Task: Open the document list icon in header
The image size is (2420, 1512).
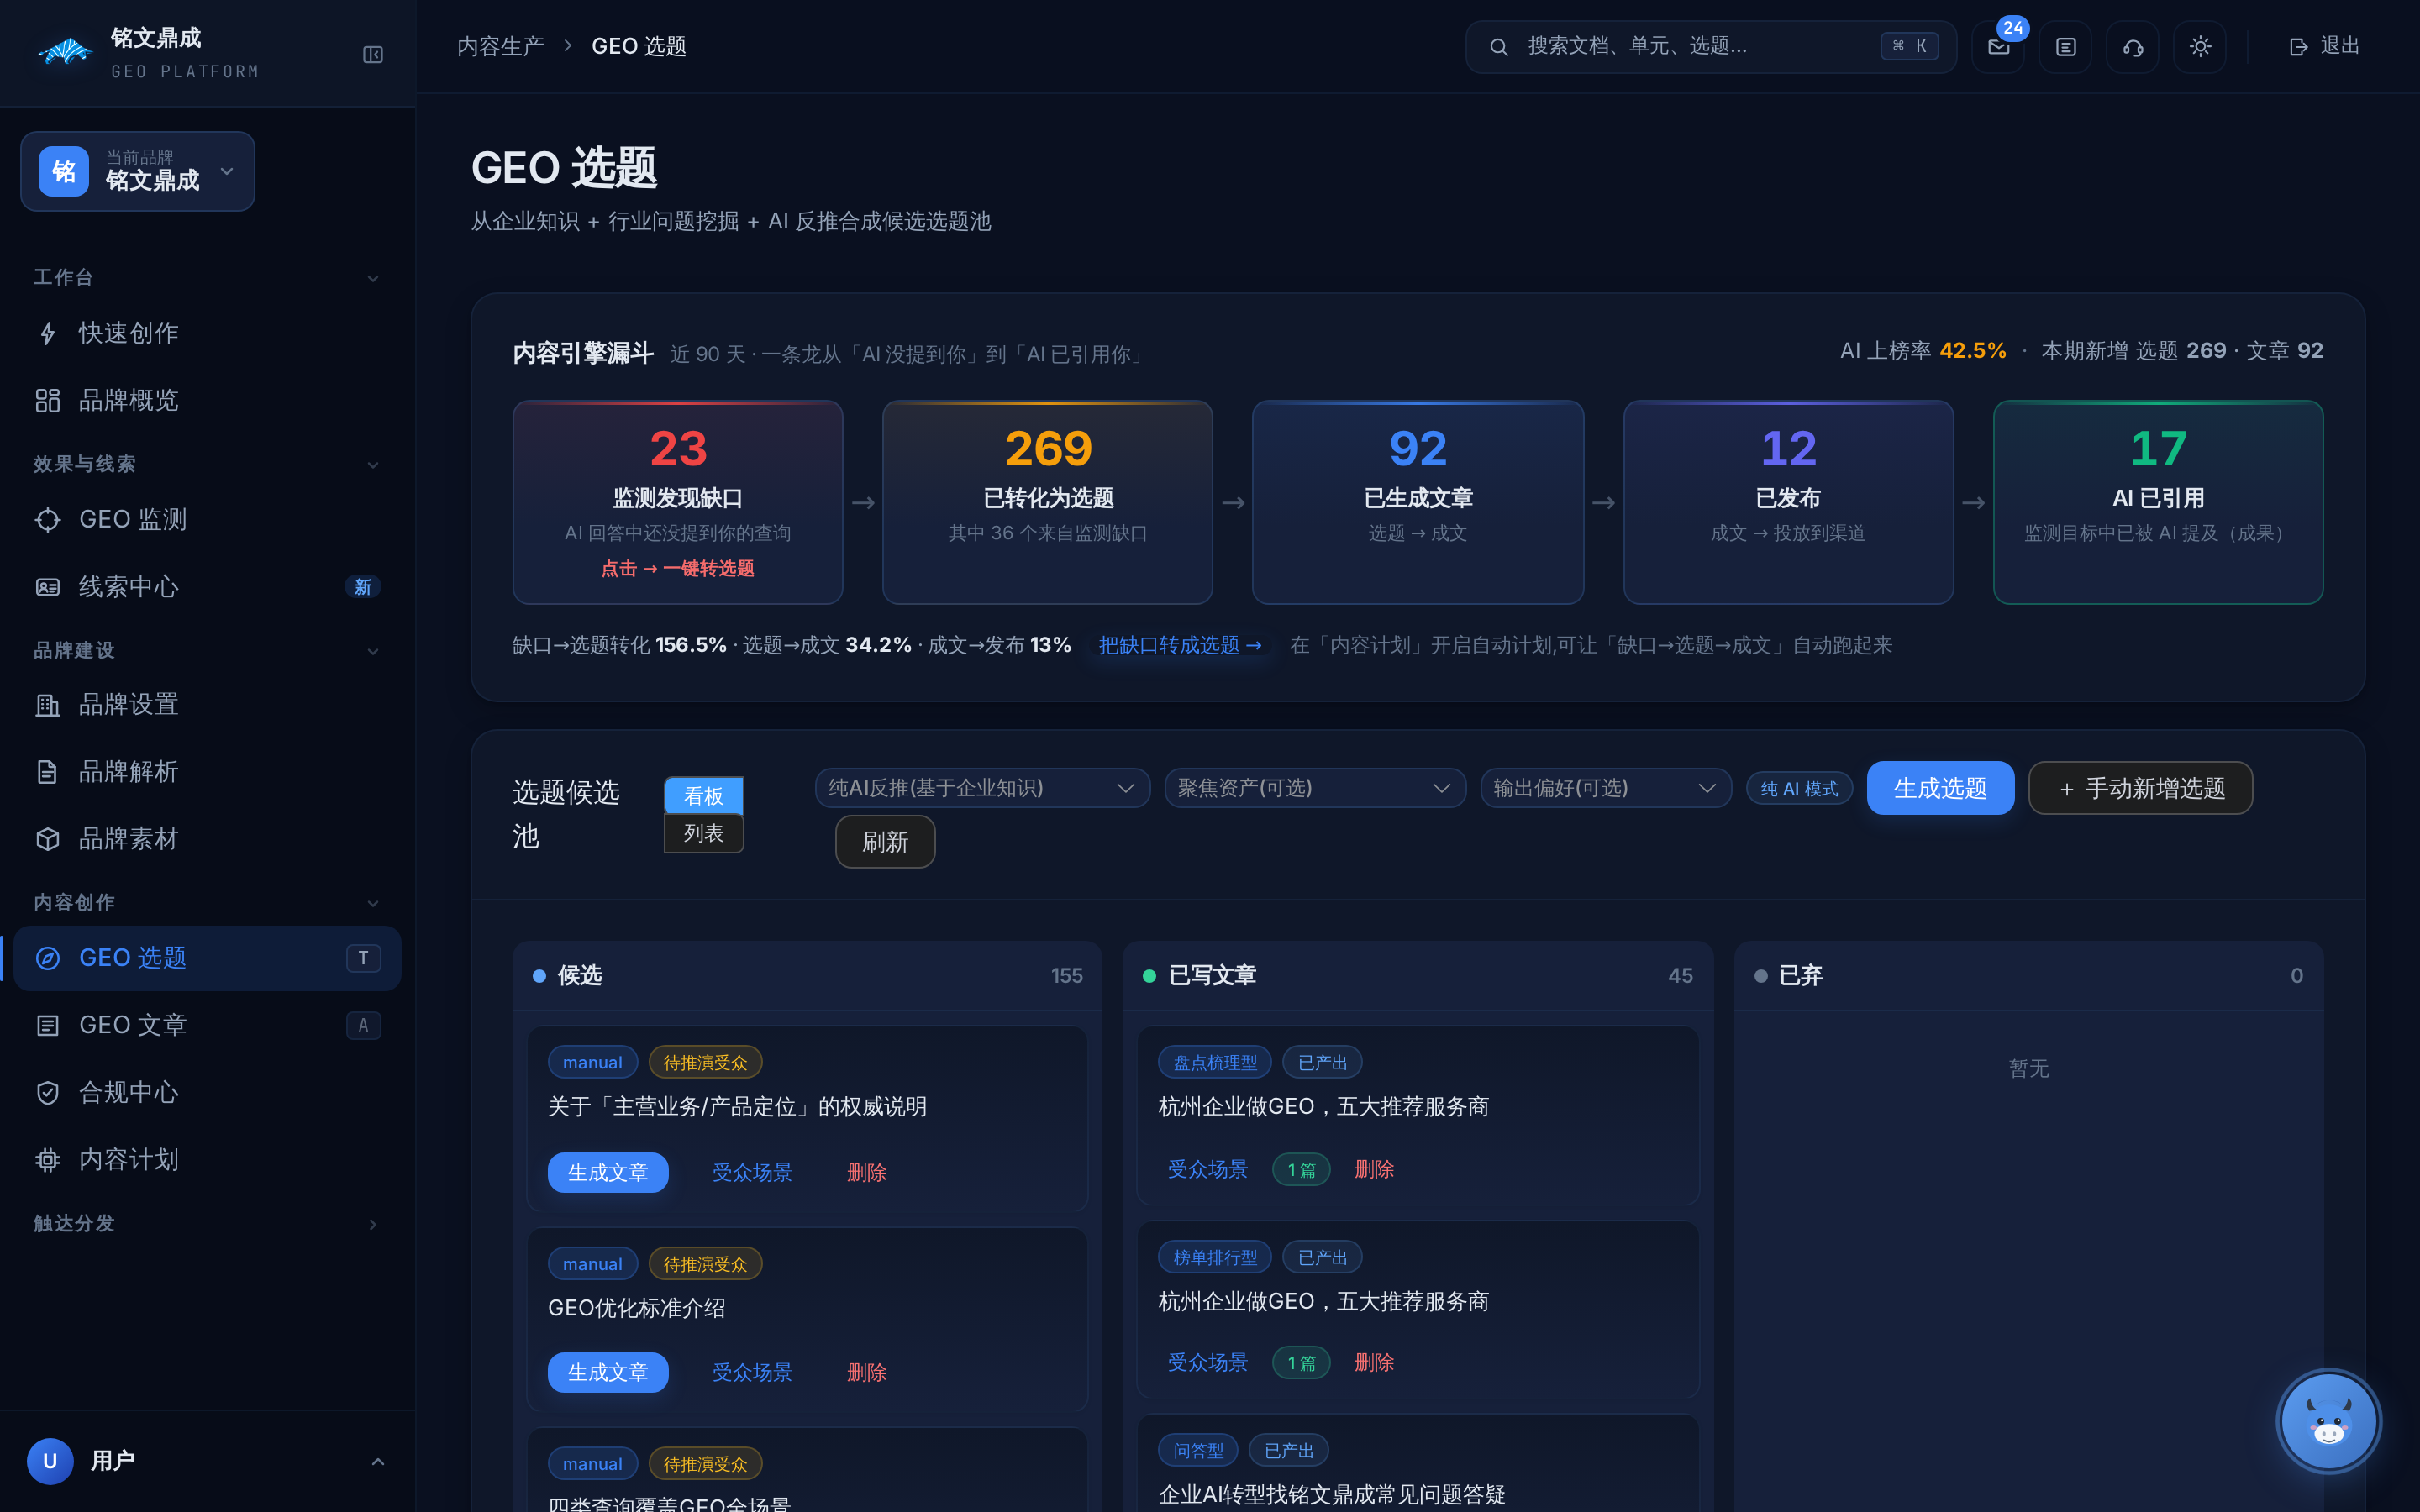Action: (2065, 46)
